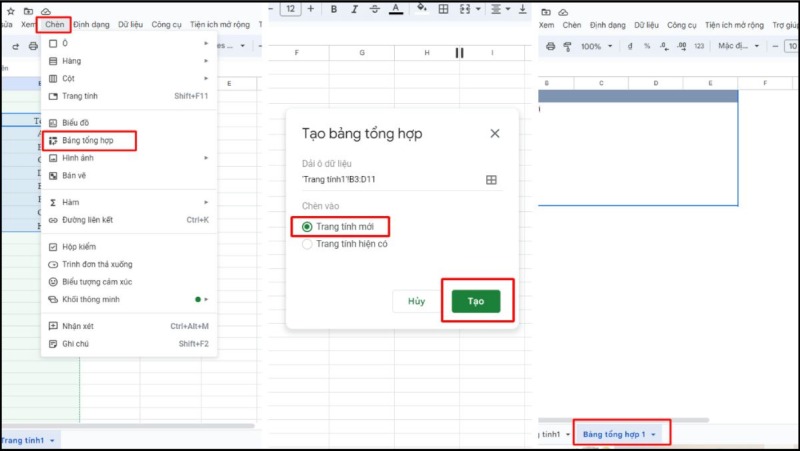Expand the Hàng submenu

(x=206, y=61)
